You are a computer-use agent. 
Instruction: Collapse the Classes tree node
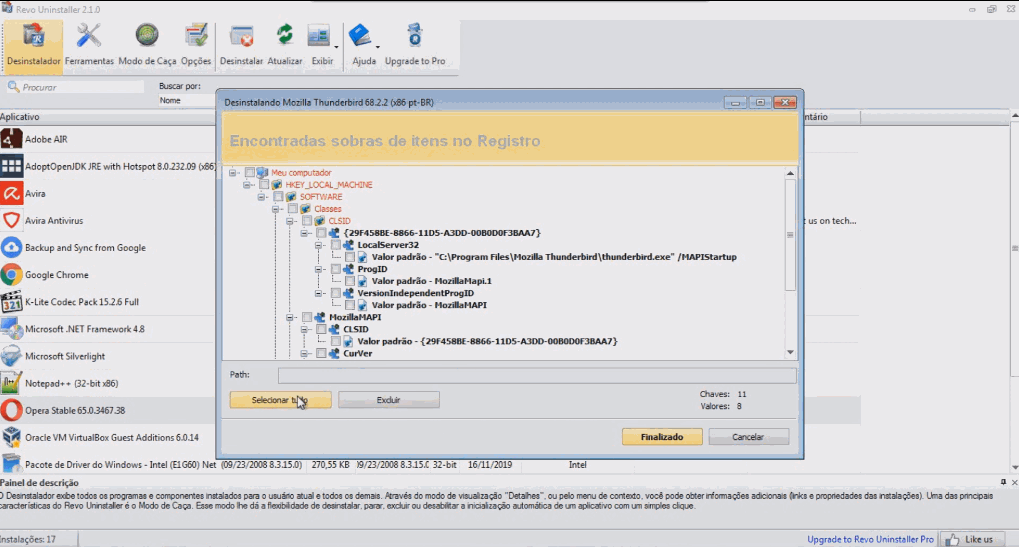pos(276,209)
